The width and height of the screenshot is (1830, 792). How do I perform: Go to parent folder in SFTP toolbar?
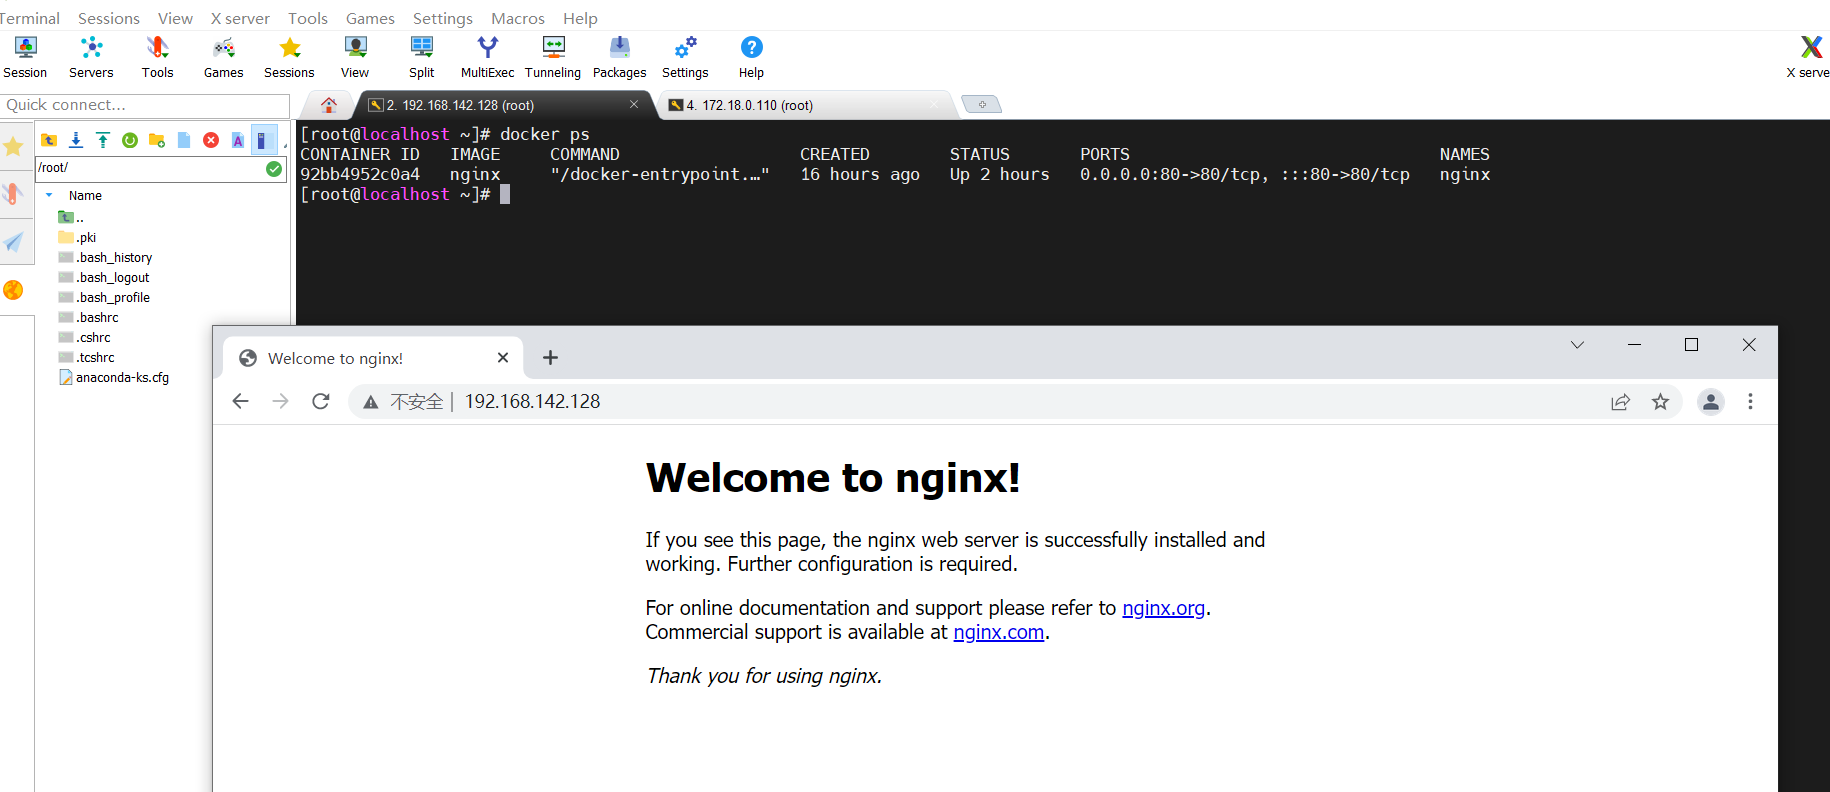coord(48,140)
